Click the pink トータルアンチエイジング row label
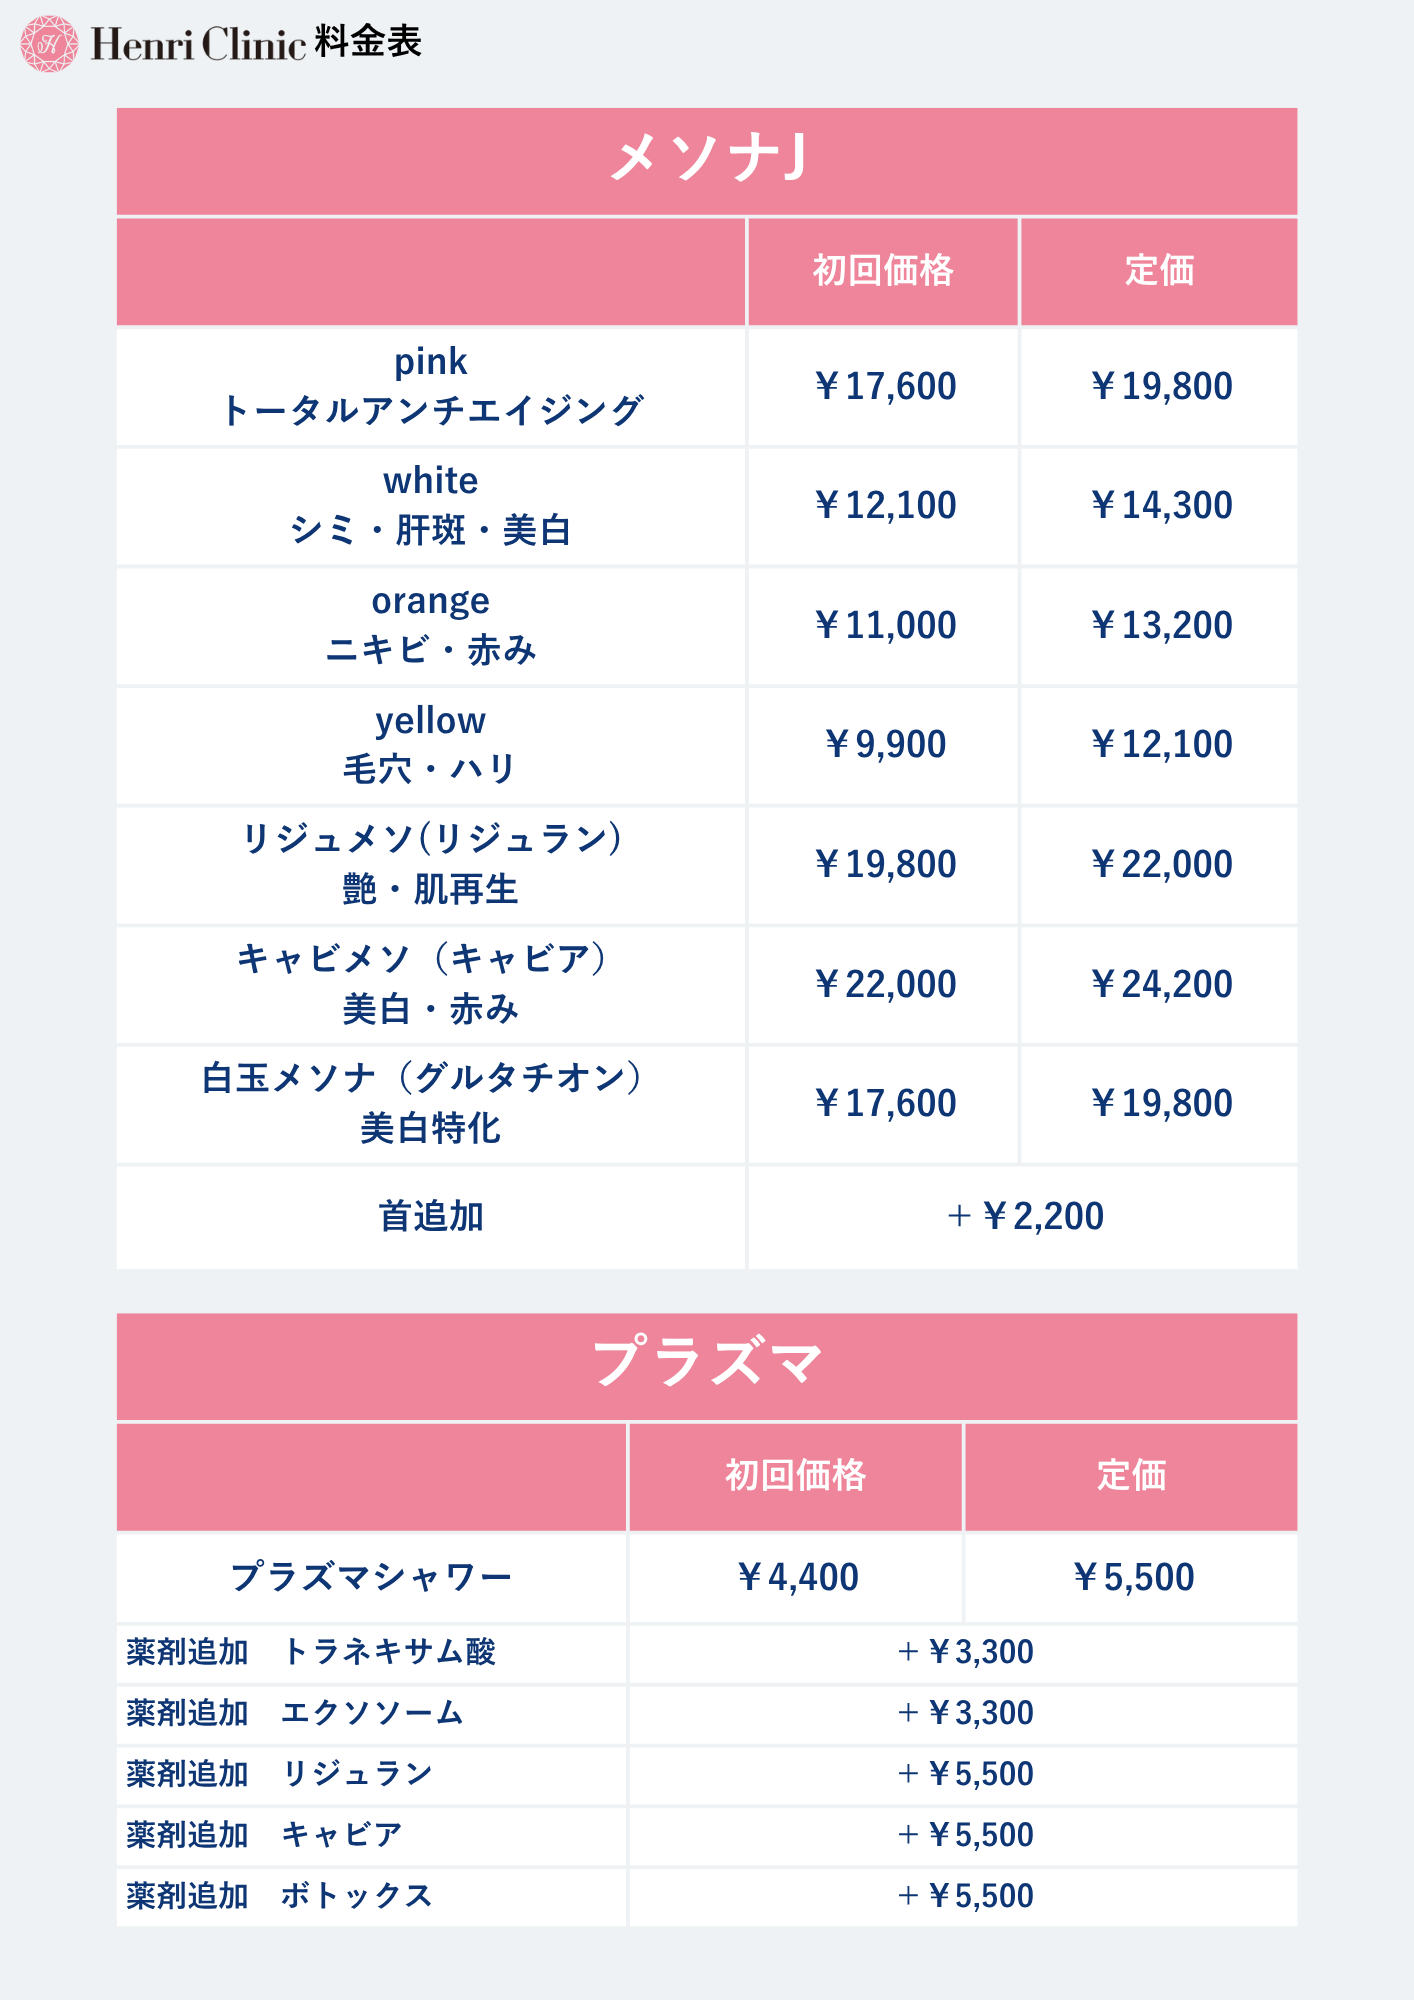The image size is (1414, 2000). (x=431, y=386)
